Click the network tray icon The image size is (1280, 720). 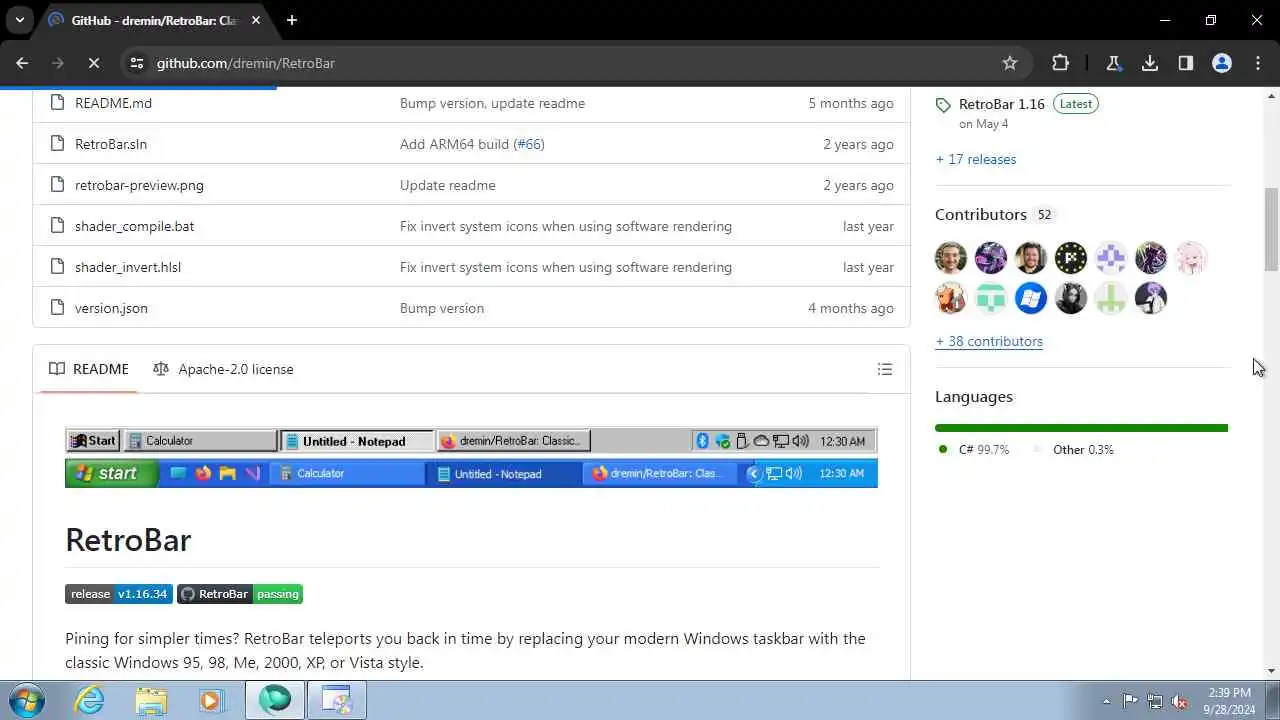click(1155, 701)
